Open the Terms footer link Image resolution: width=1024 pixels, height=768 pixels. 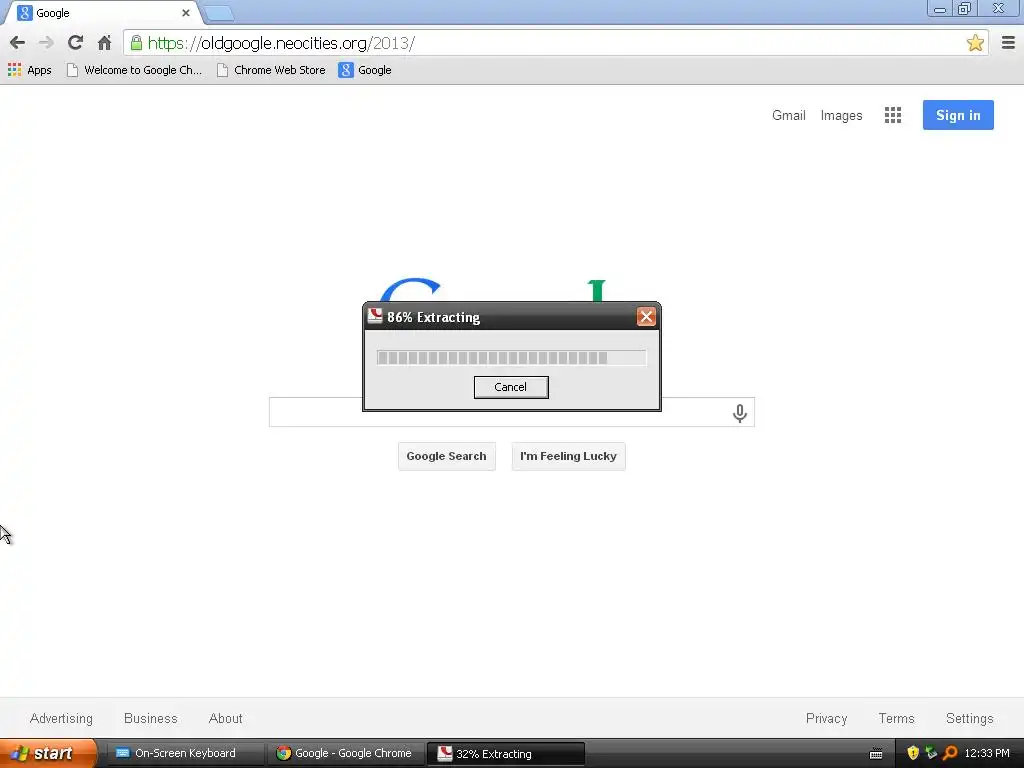pyautogui.click(x=896, y=718)
